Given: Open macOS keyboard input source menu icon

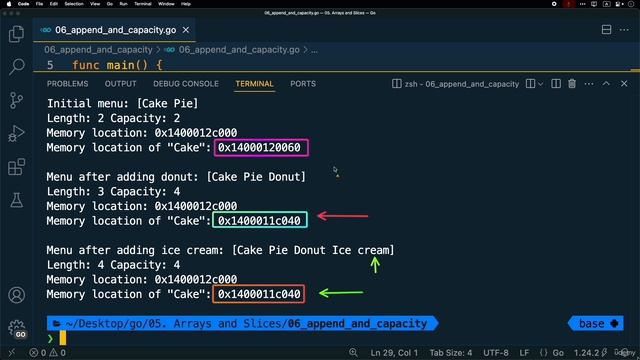Looking at the screenshot, I should point(607,4).
